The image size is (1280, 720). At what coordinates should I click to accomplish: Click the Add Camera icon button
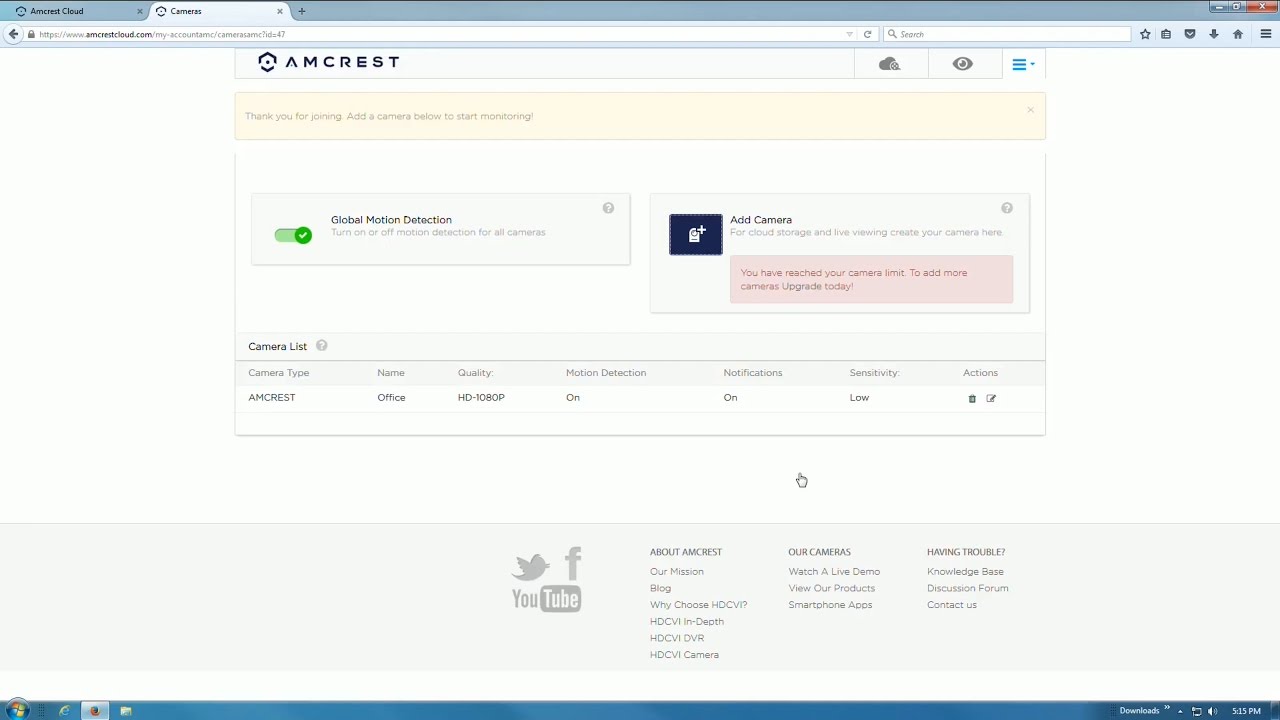point(696,235)
